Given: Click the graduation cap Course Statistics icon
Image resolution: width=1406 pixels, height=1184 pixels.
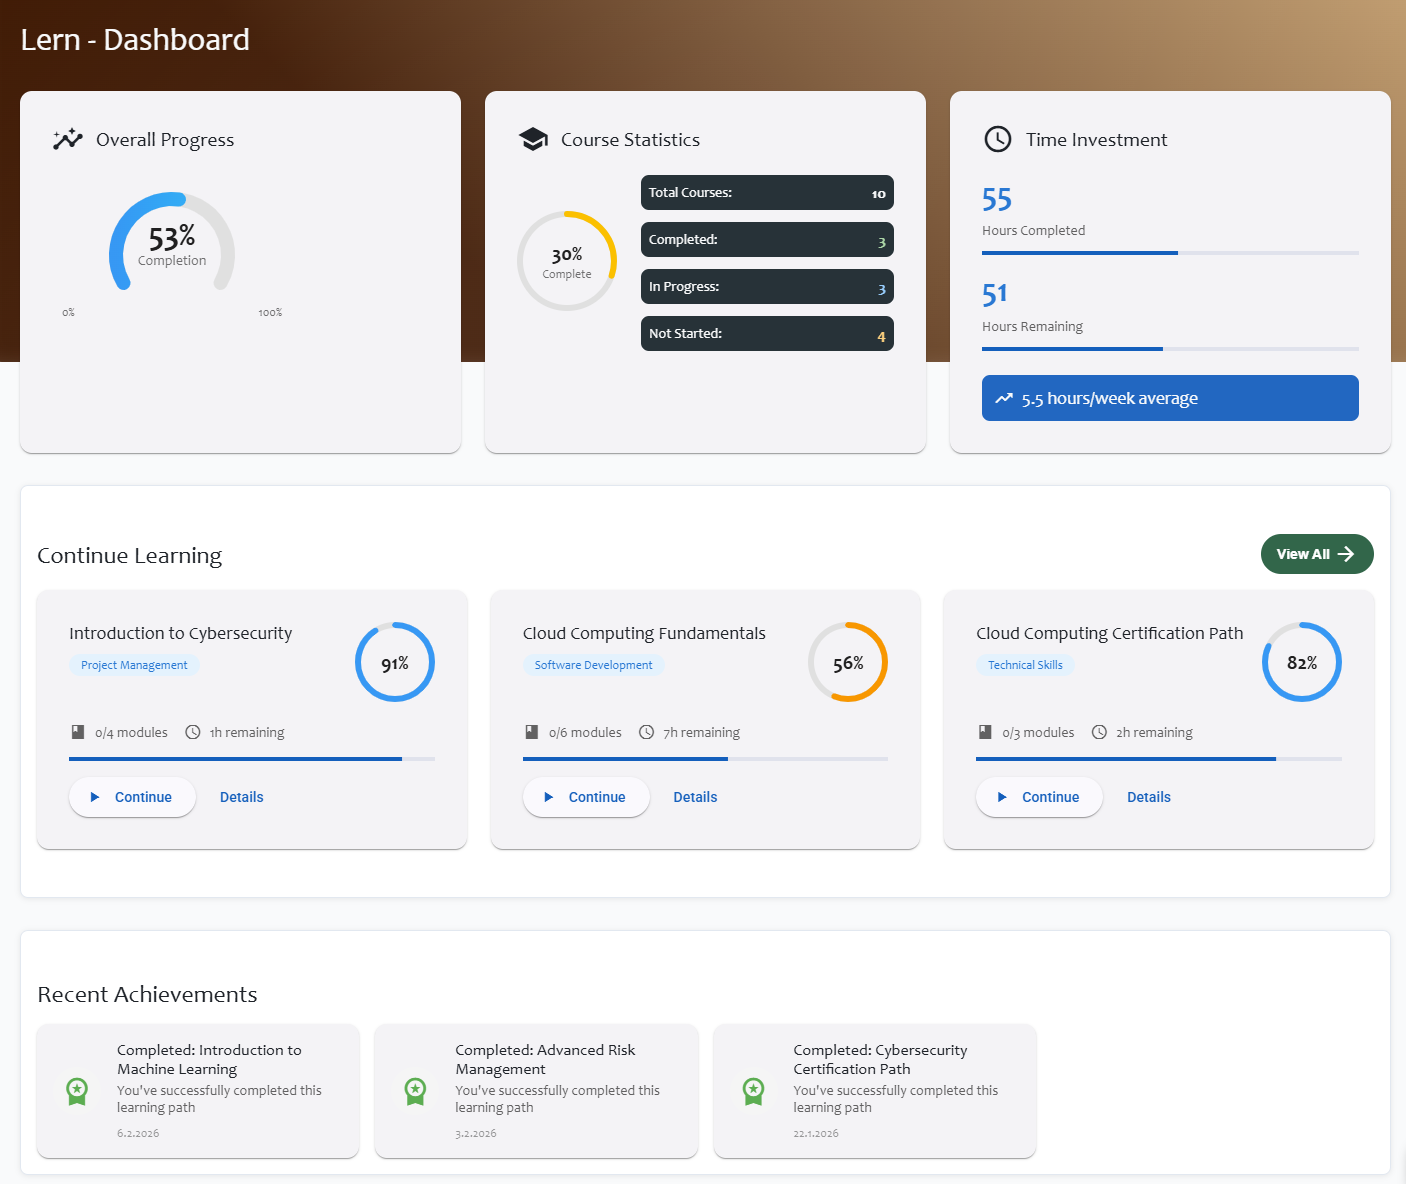Looking at the screenshot, I should coord(534,140).
